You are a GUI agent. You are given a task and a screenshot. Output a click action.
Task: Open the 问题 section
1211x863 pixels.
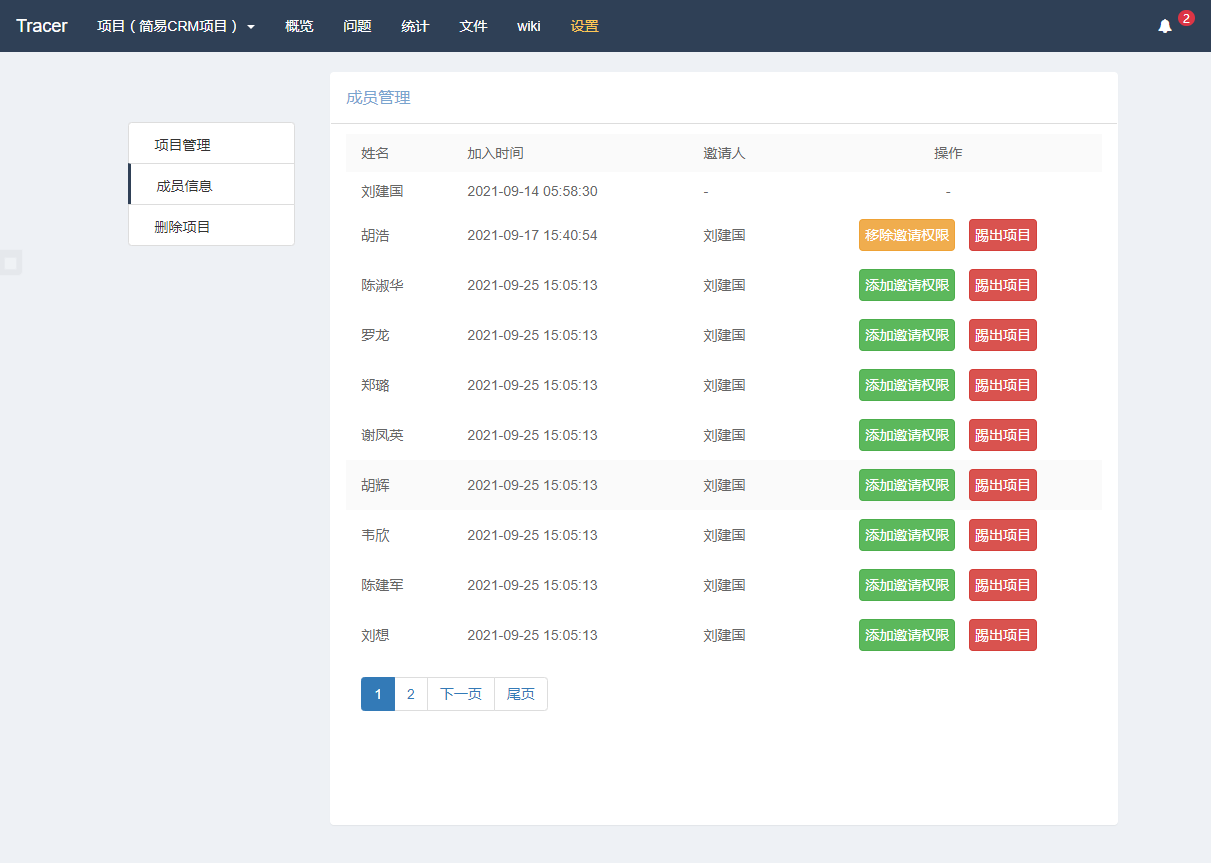(x=357, y=26)
